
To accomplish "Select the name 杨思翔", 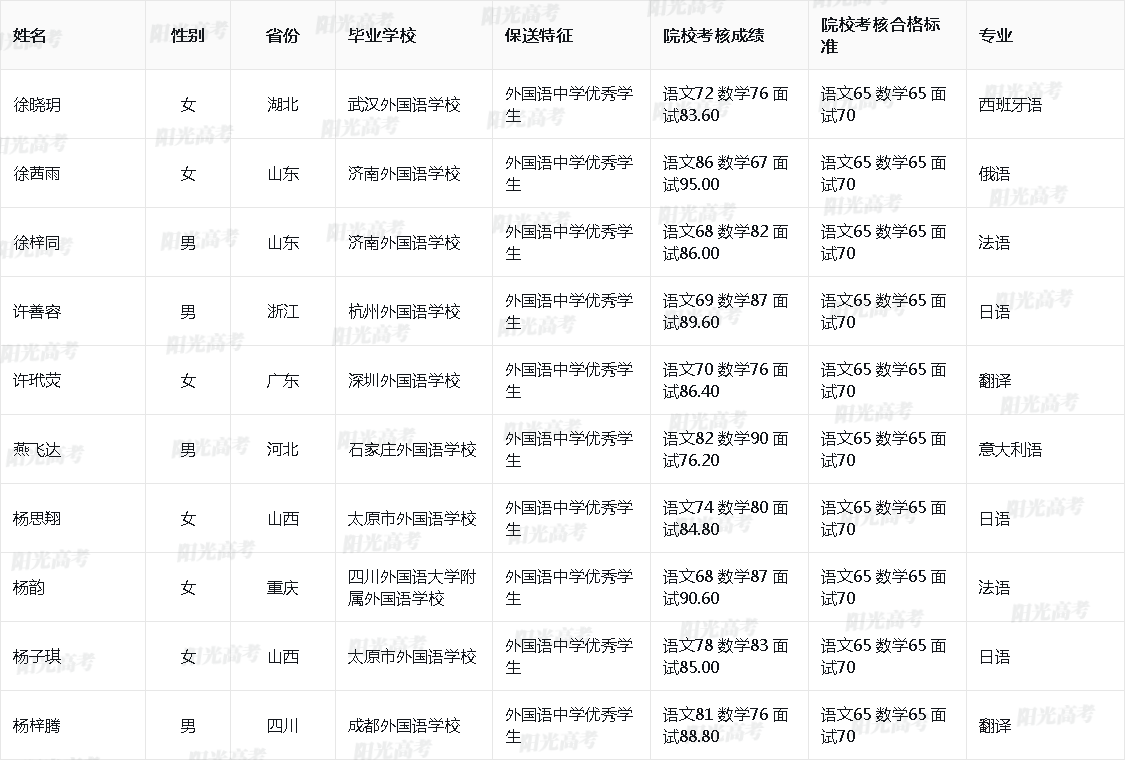I will pos(37,518).
